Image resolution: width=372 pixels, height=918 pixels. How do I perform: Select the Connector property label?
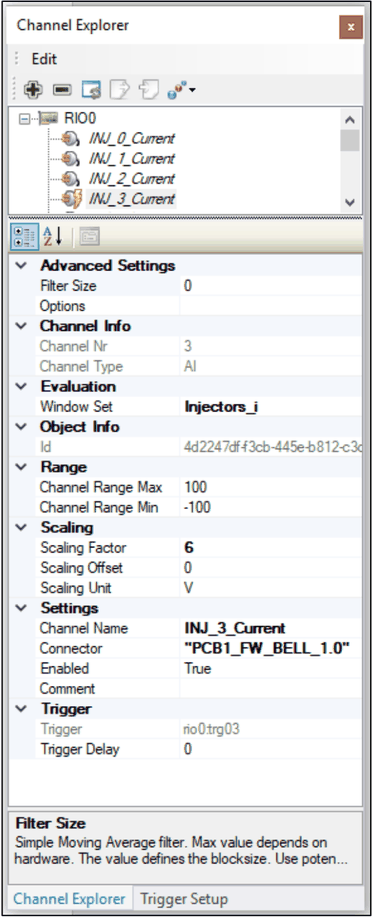tap(71, 649)
